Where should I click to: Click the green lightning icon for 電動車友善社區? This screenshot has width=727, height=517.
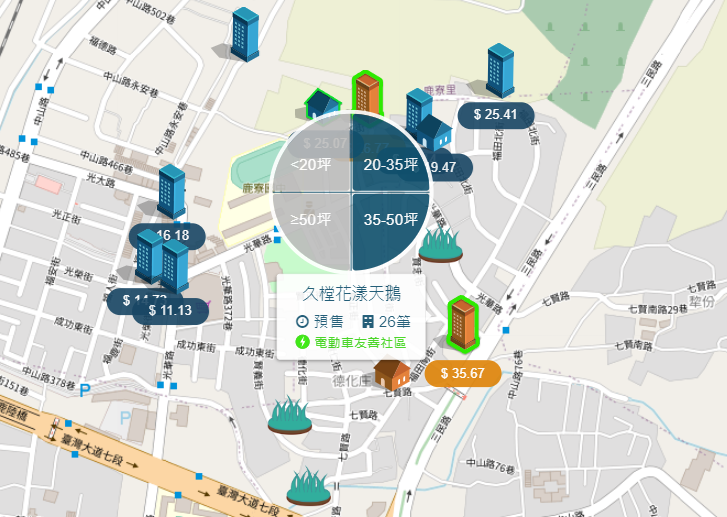(x=302, y=342)
